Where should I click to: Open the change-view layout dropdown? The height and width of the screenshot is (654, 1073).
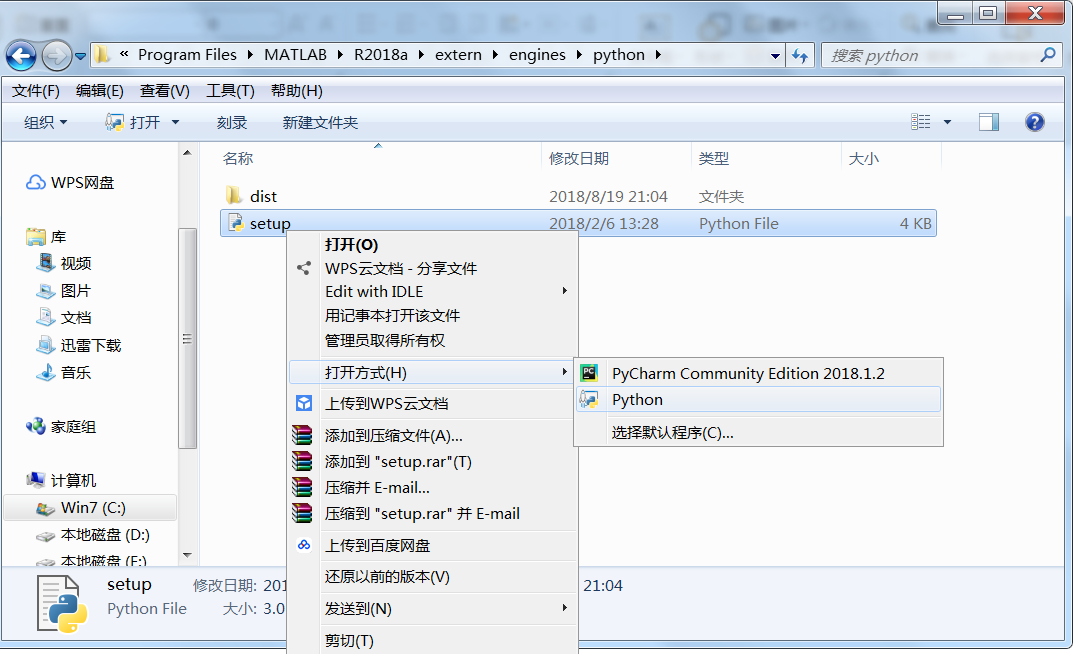point(949,122)
